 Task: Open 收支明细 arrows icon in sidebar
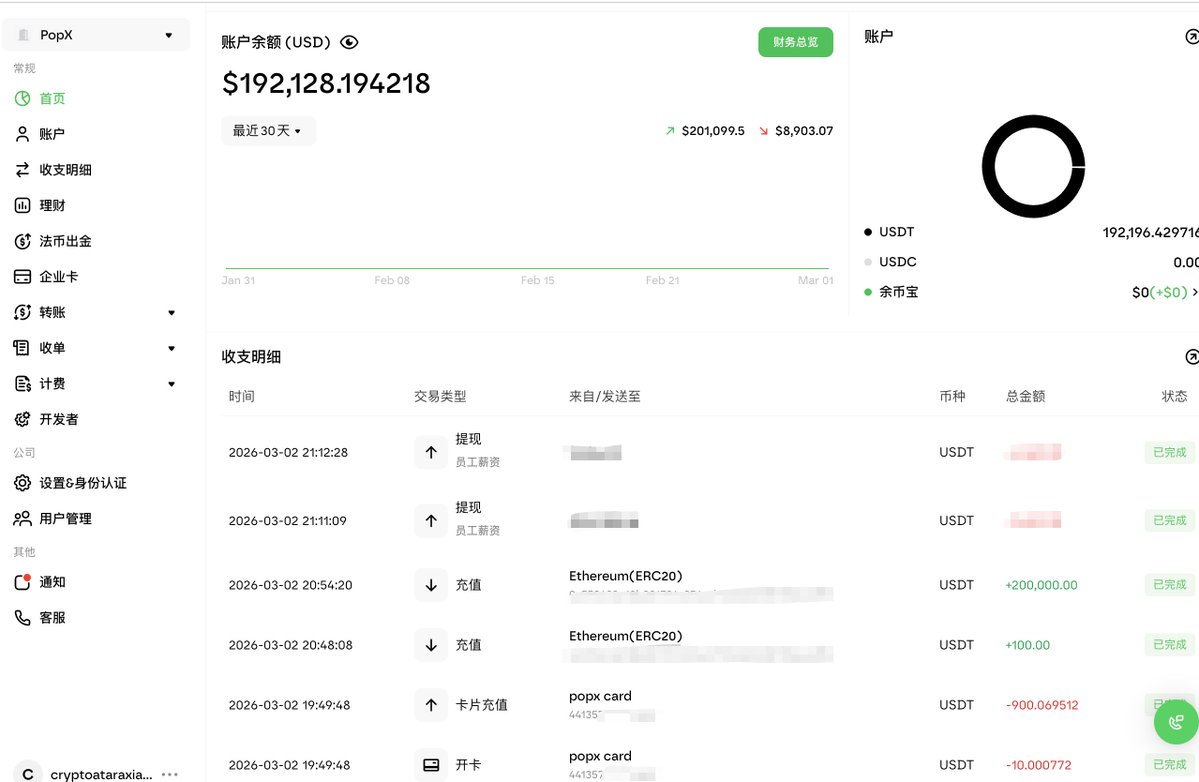(x=22, y=170)
